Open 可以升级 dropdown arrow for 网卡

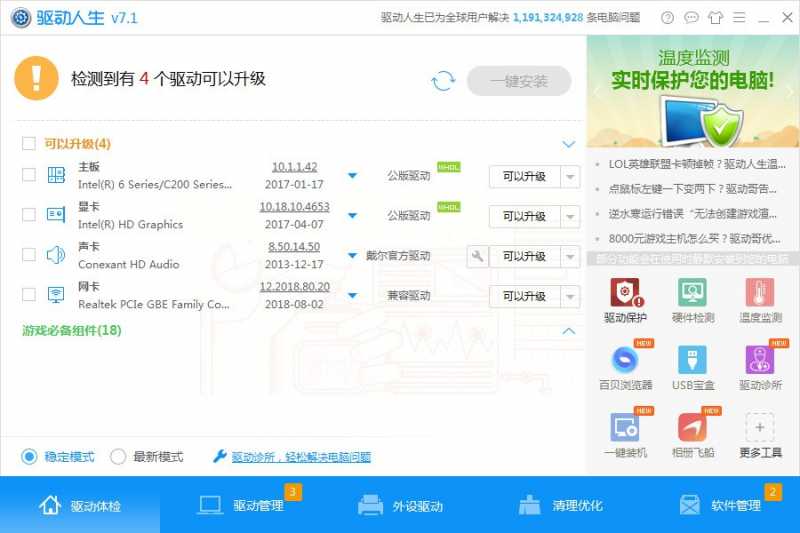coord(570,296)
